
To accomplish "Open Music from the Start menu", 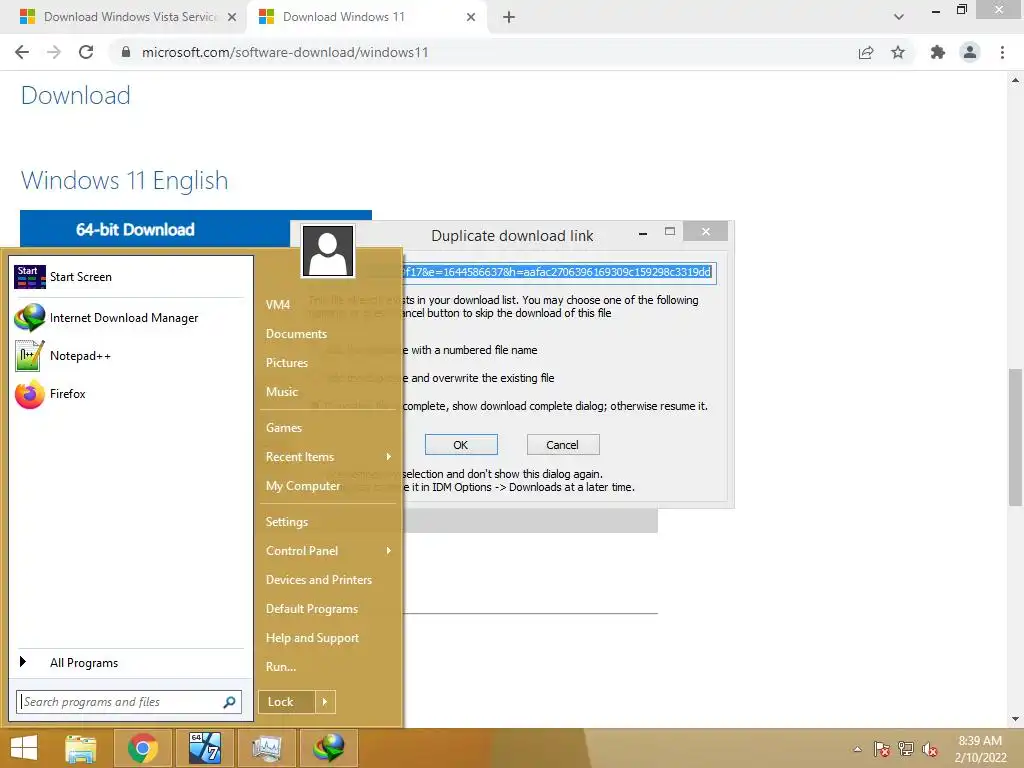I will point(281,392).
